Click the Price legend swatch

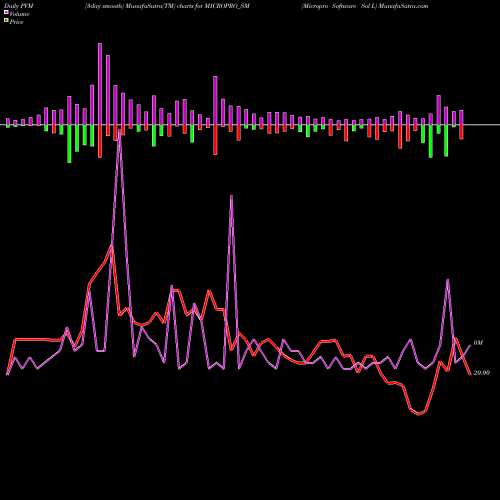point(6,21)
